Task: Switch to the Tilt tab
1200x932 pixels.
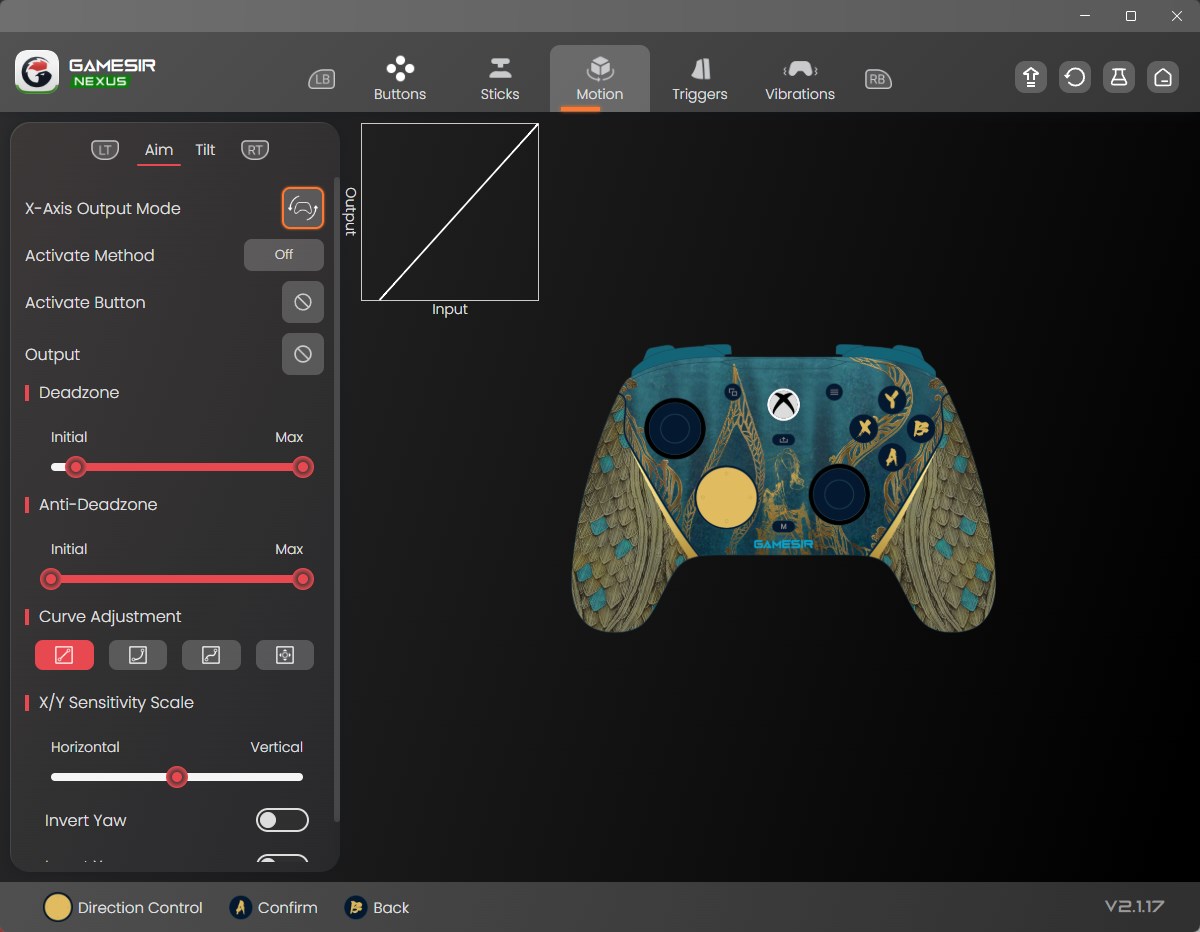Action: [205, 150]
